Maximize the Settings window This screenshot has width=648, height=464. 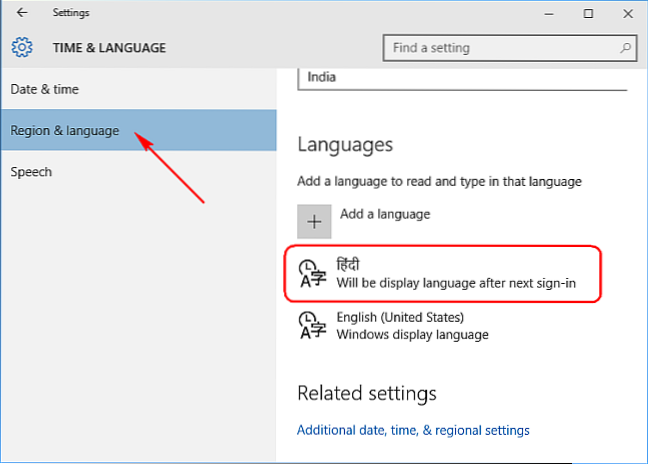588,13
